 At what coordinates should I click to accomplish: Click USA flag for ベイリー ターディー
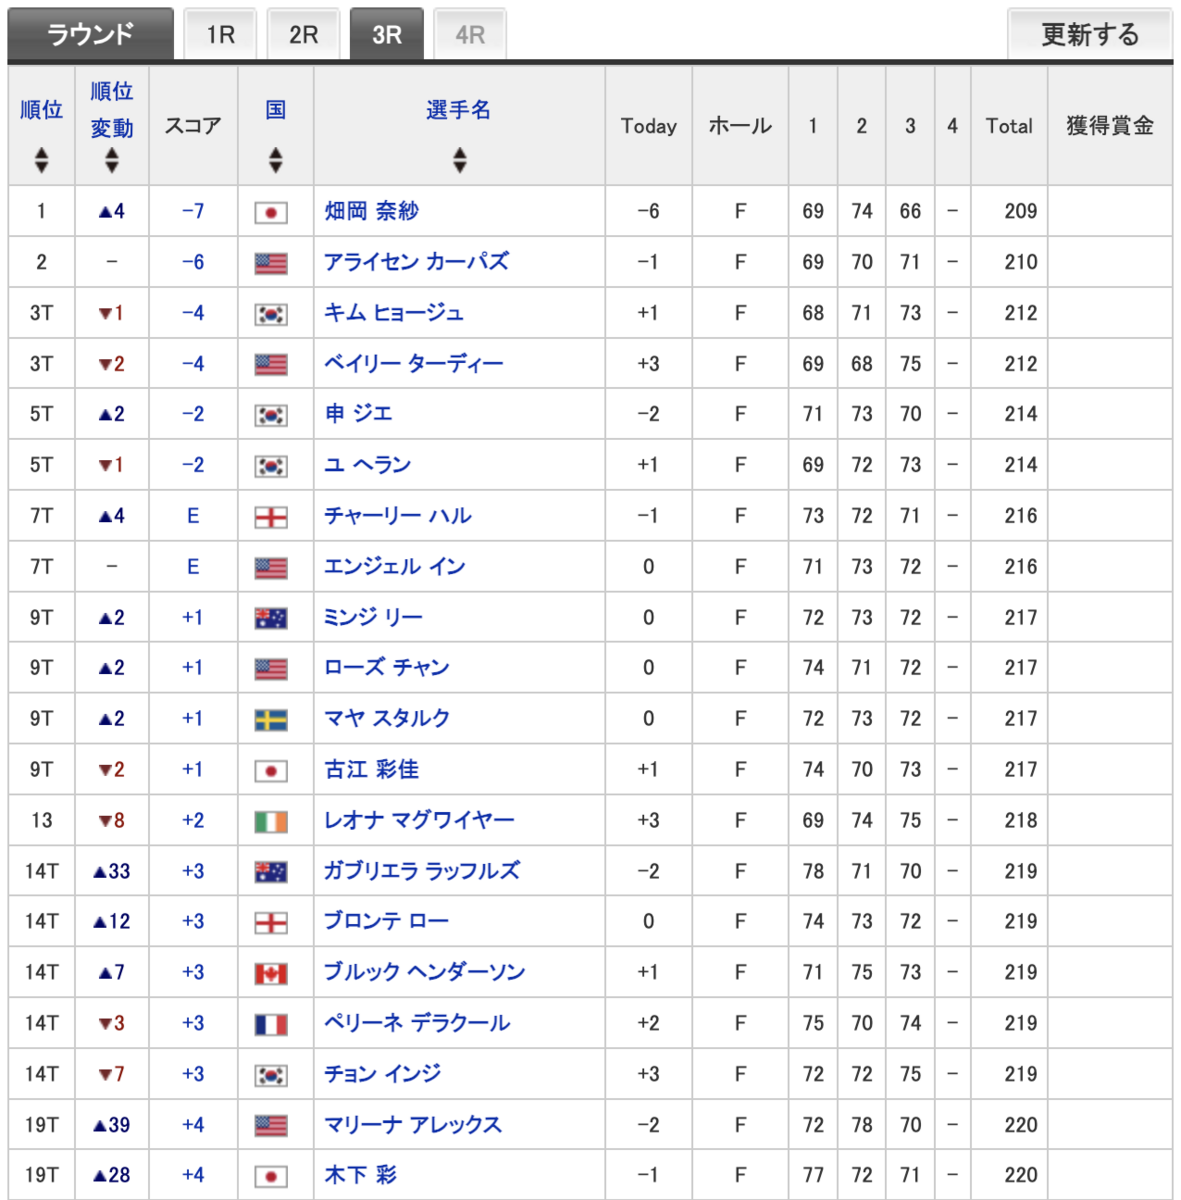click(271, 365)
